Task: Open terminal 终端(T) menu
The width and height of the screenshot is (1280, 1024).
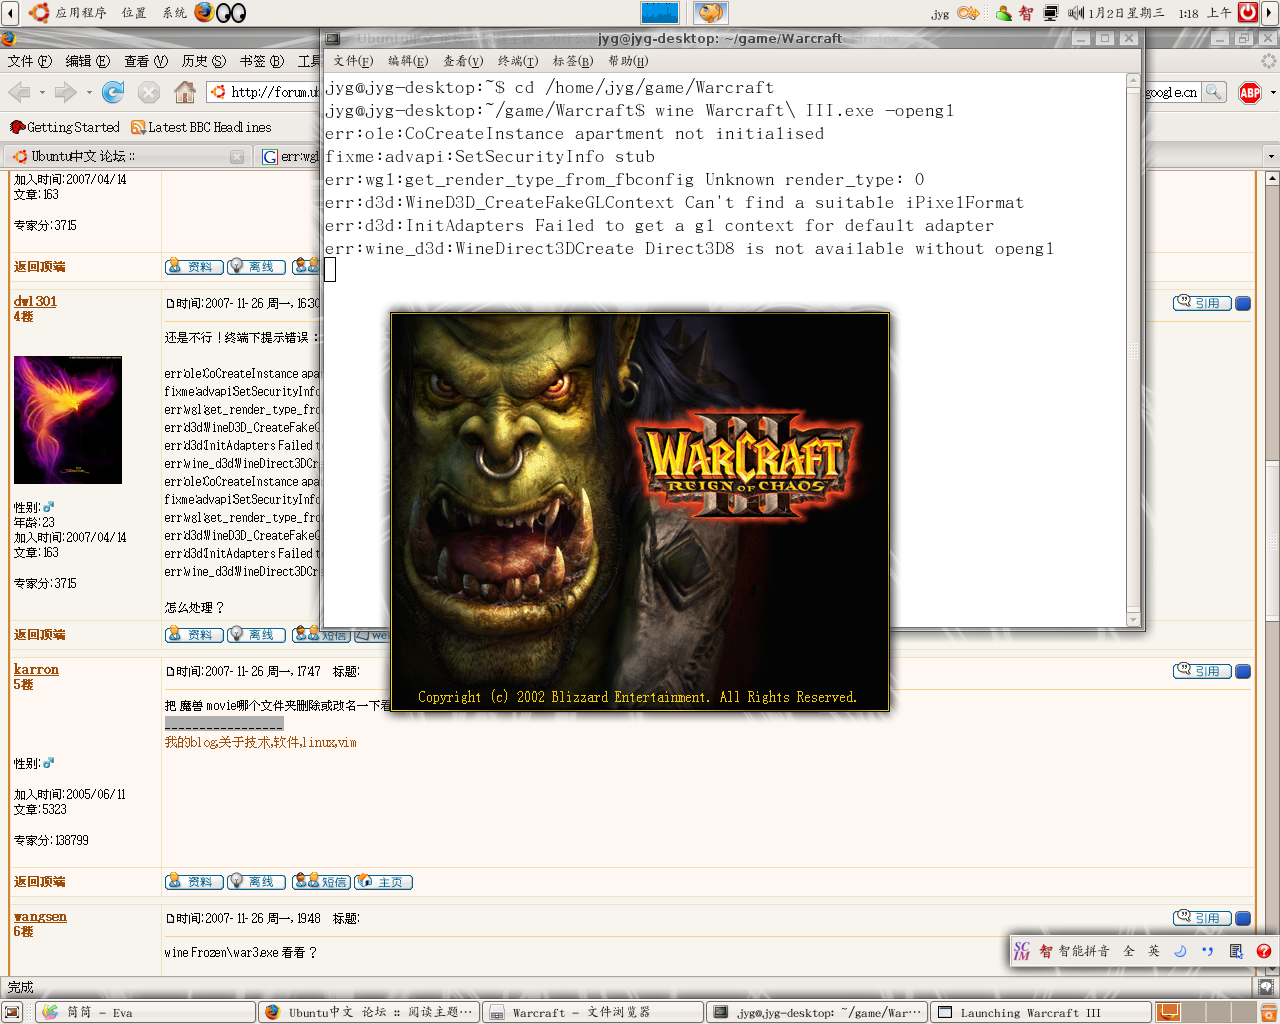Action: (x=518, y=61)
